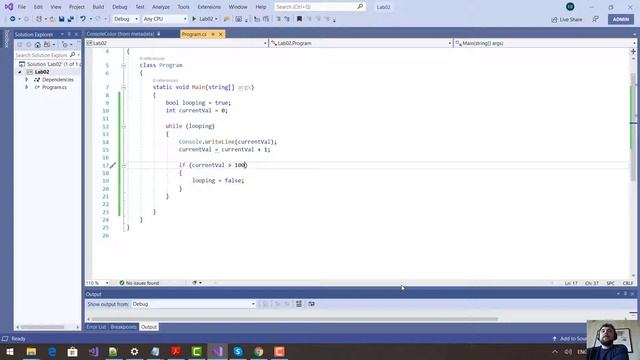Toggle word wrap in Output panel
Screen dimensions: 640x360
311,304
